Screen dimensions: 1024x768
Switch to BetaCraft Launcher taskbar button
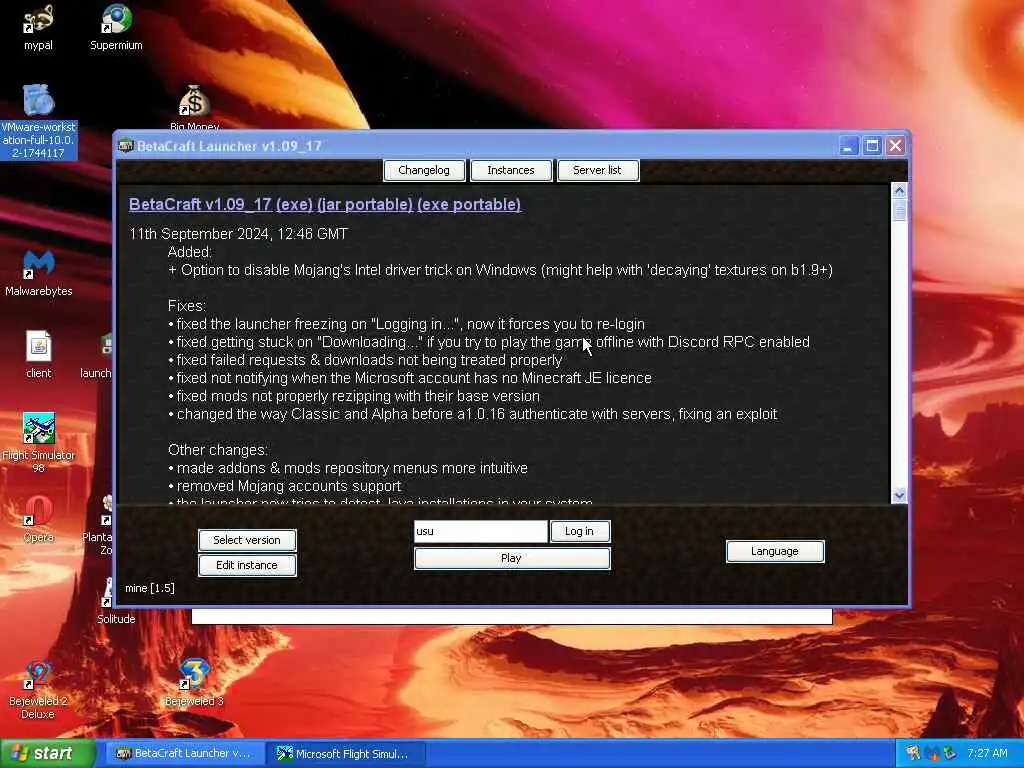[x=184, y=753]
